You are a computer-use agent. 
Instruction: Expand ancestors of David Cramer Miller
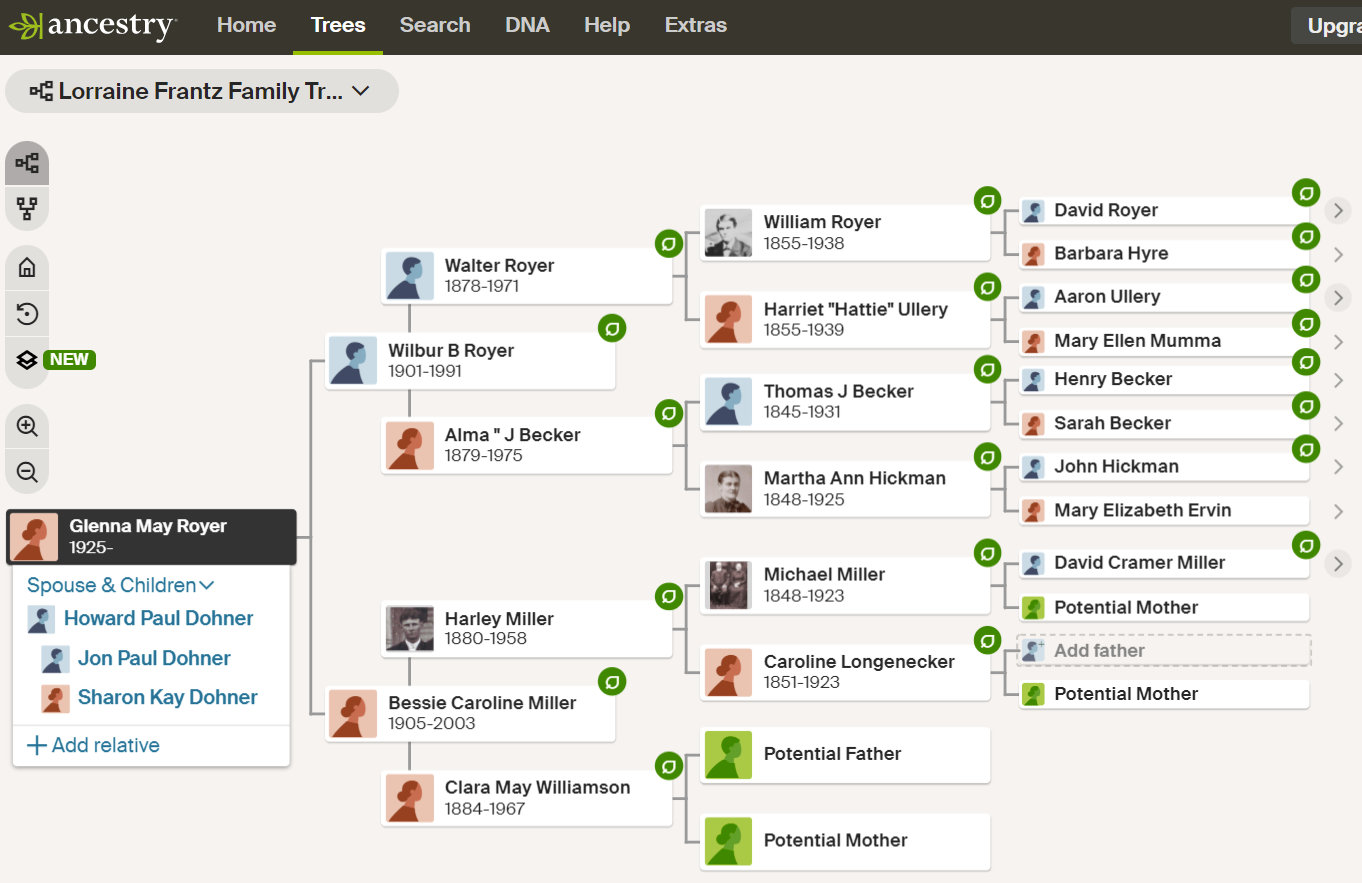[x=1338, y=563]
